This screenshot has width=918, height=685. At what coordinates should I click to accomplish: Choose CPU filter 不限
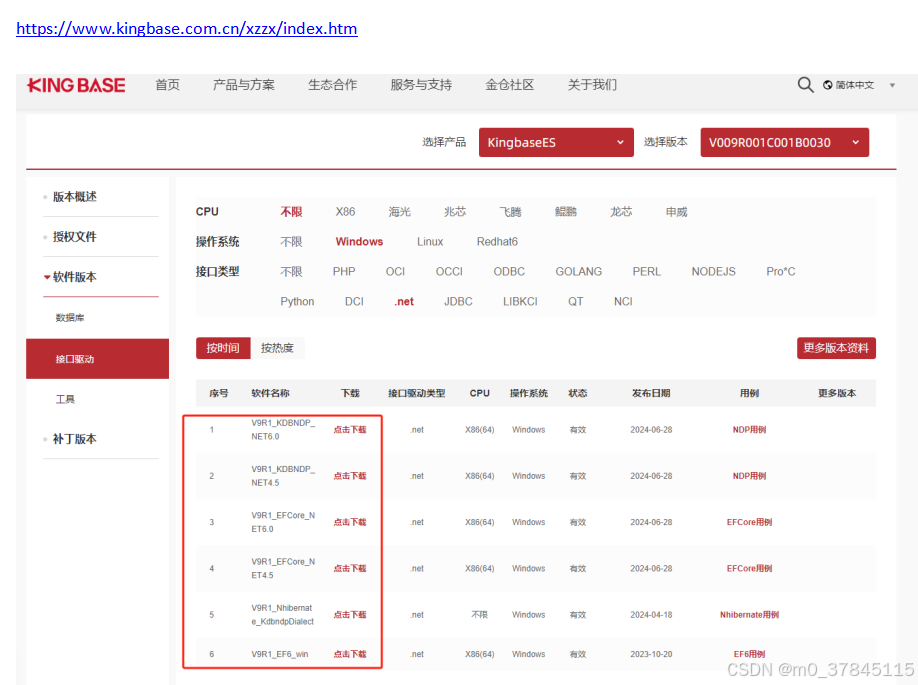291,212
